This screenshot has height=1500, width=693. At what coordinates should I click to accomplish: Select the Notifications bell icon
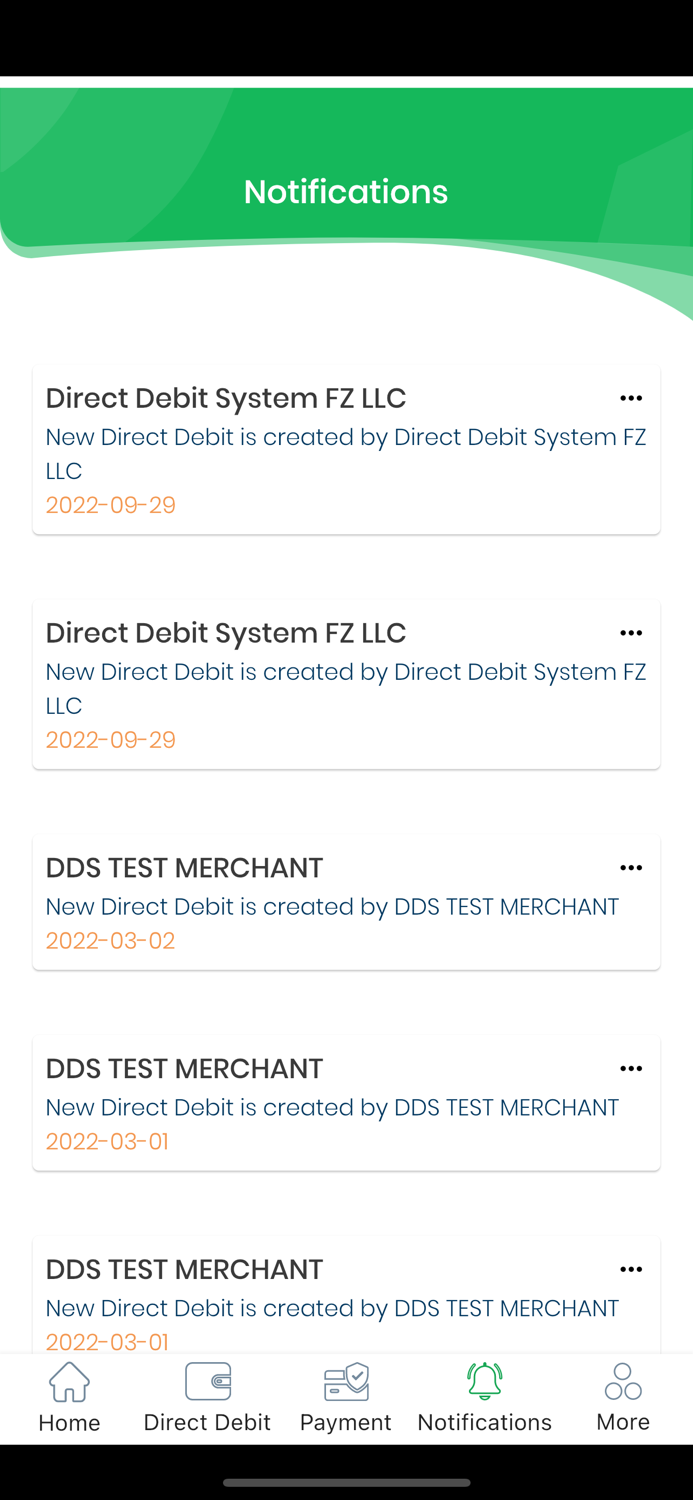485,1381
